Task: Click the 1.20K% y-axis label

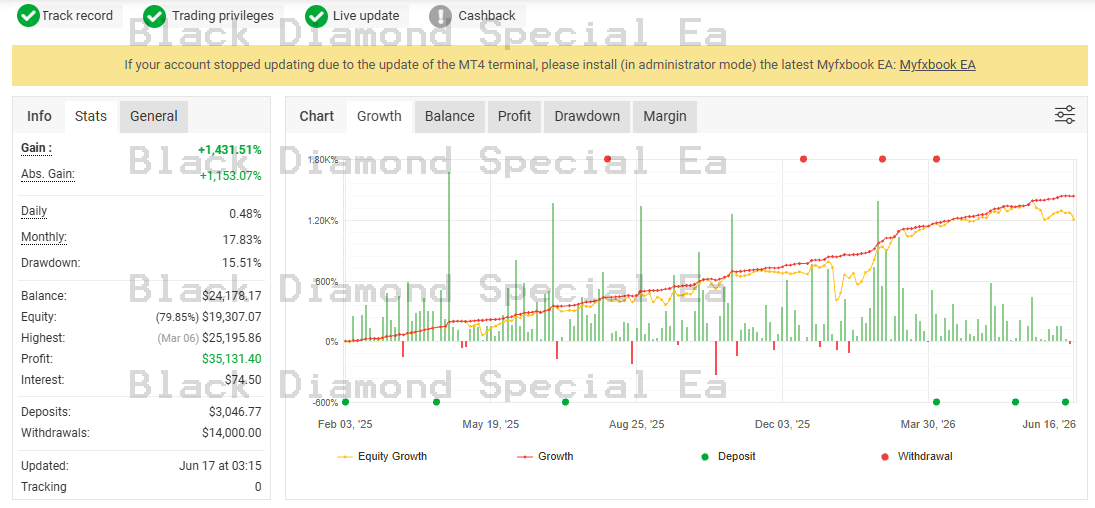Action: coord(323,221)
